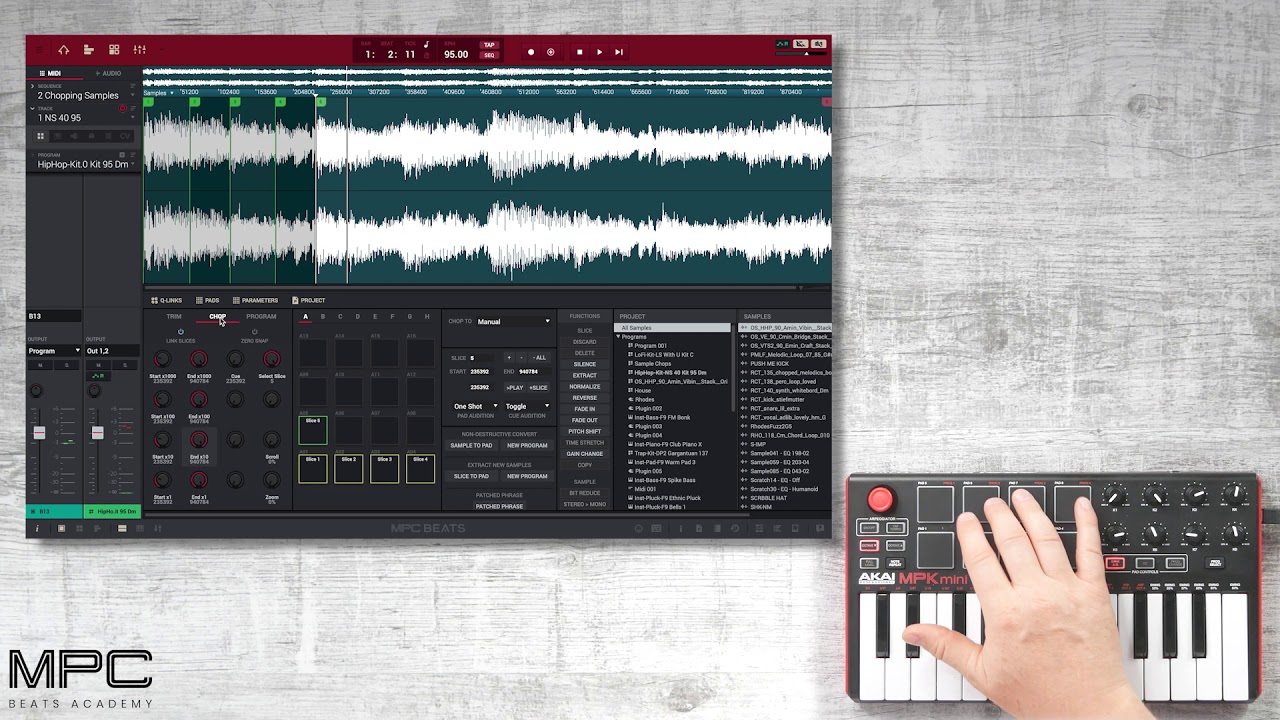
Task: Click the overdub button in transport
Action: (x=550, y=52)
